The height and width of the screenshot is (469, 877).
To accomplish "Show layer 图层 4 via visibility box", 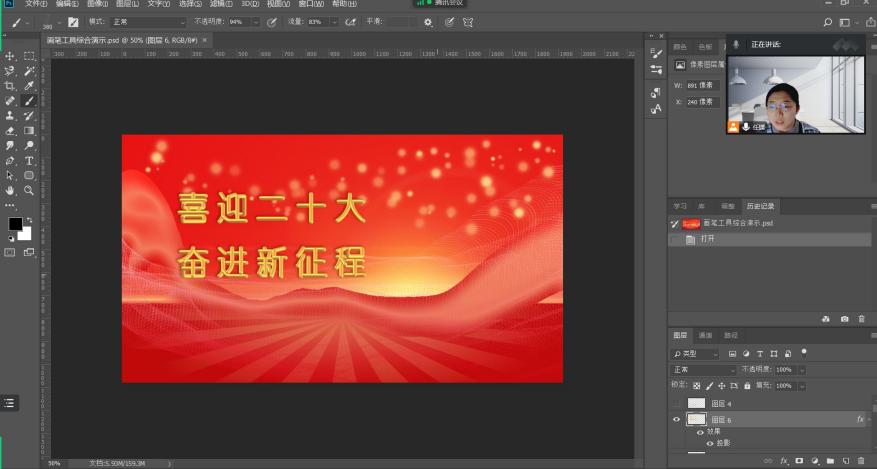I will (x=677, y=403).
